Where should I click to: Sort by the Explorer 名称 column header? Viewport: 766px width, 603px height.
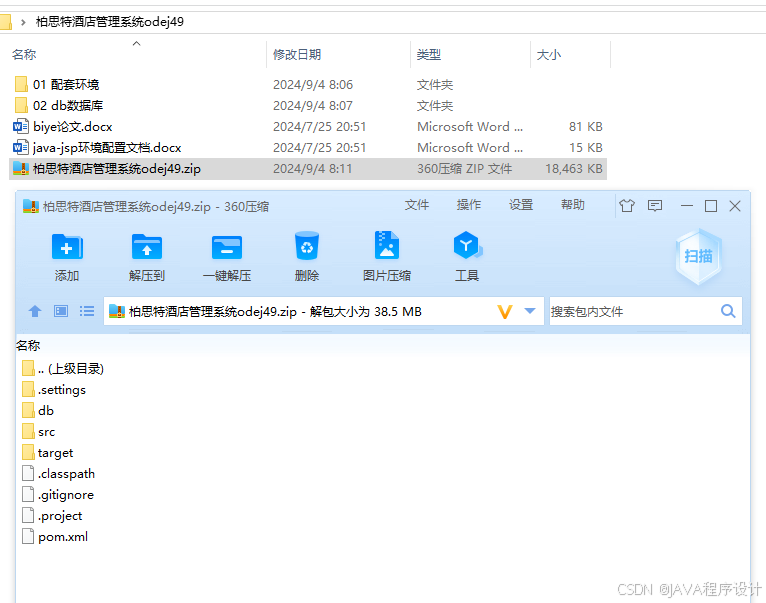pyautogui.click(x=24, y=55)
